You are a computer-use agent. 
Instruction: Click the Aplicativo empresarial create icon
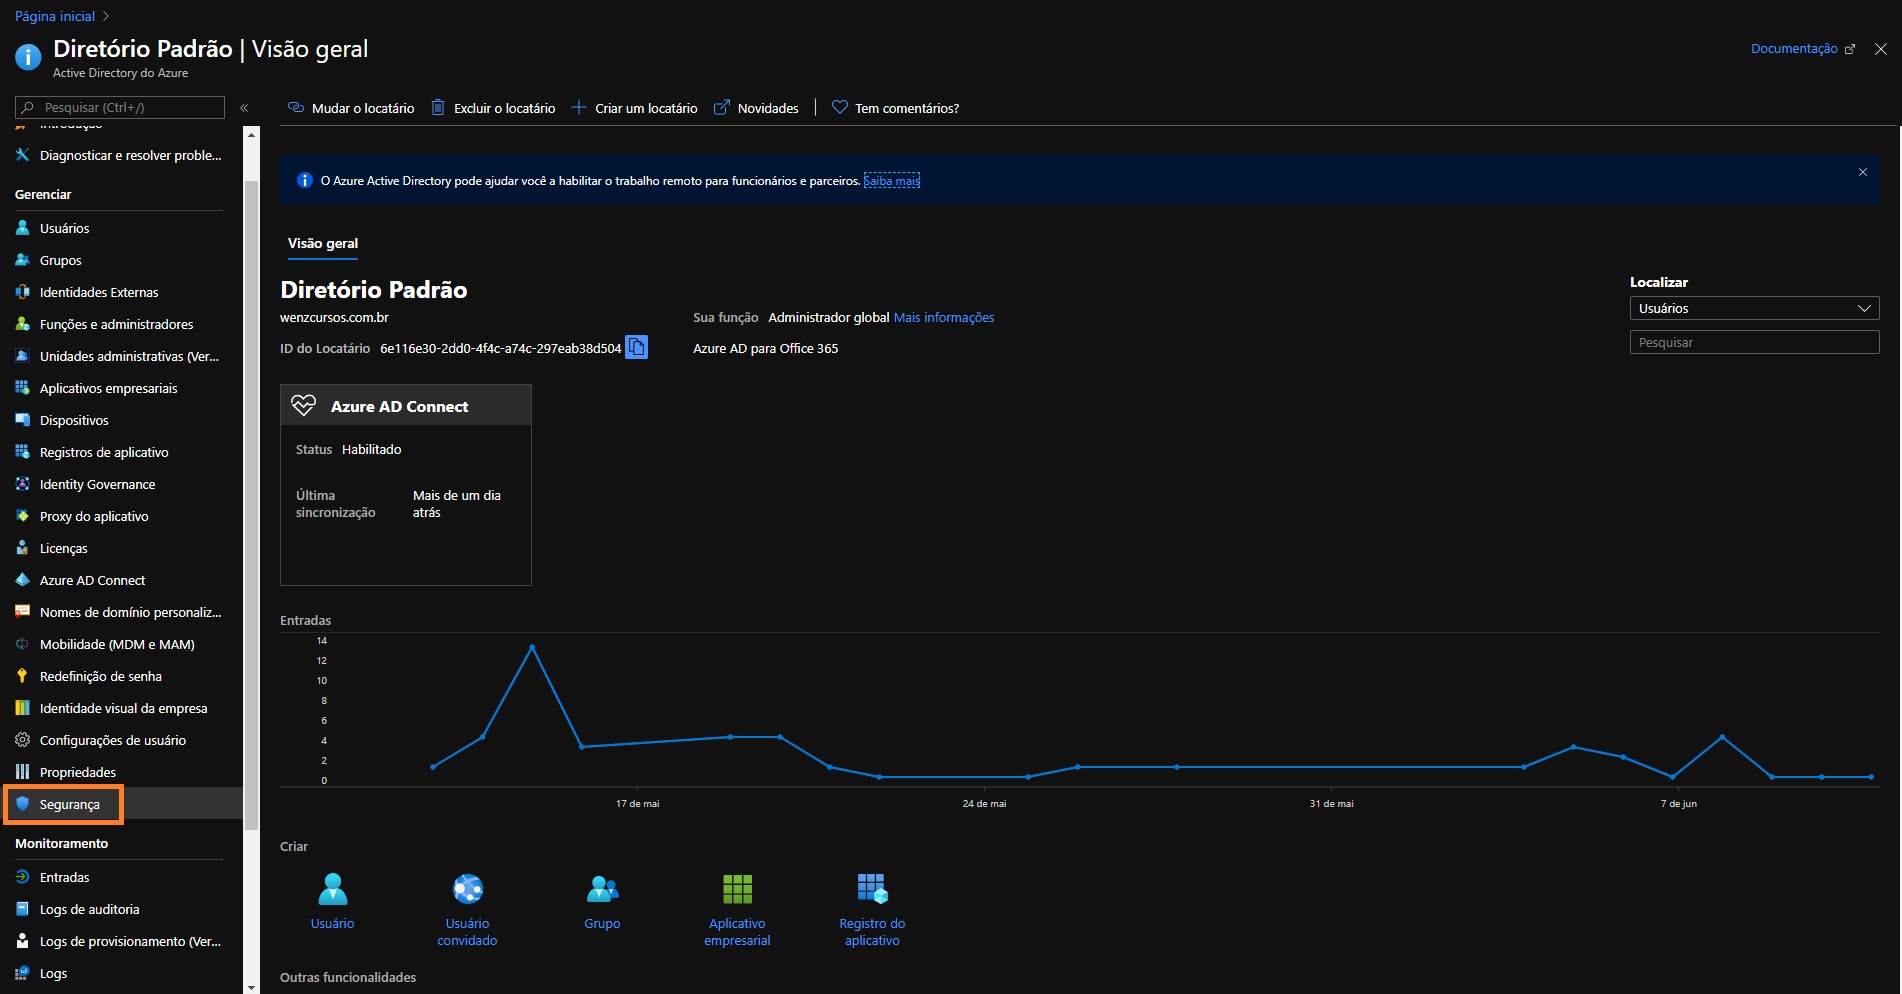(737, 889)
